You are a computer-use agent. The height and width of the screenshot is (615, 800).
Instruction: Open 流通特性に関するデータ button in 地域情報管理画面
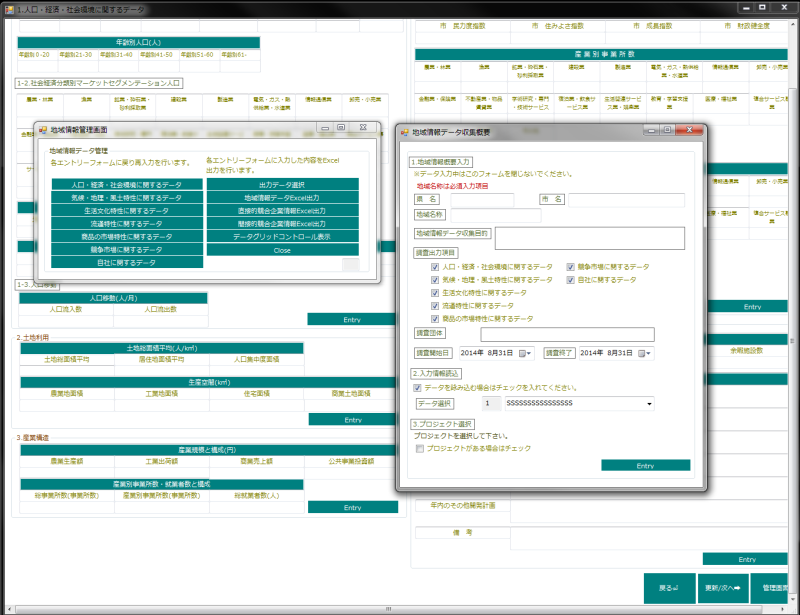127,224
